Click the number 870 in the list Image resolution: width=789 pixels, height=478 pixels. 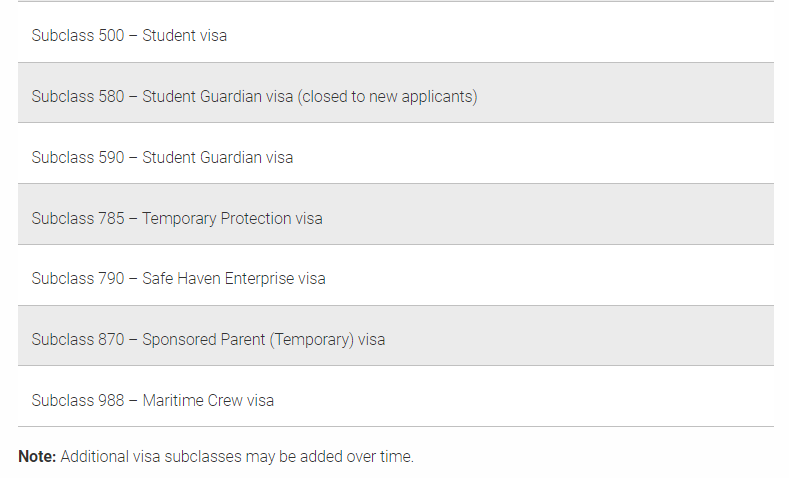[x=111, y=340]
